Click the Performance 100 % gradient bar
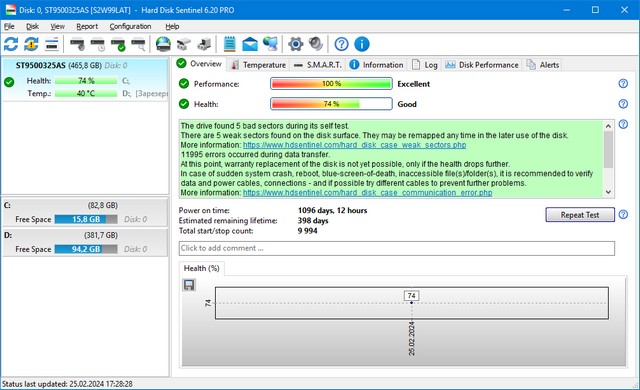Viewport: 640px width, 390px height. [331, 84]
